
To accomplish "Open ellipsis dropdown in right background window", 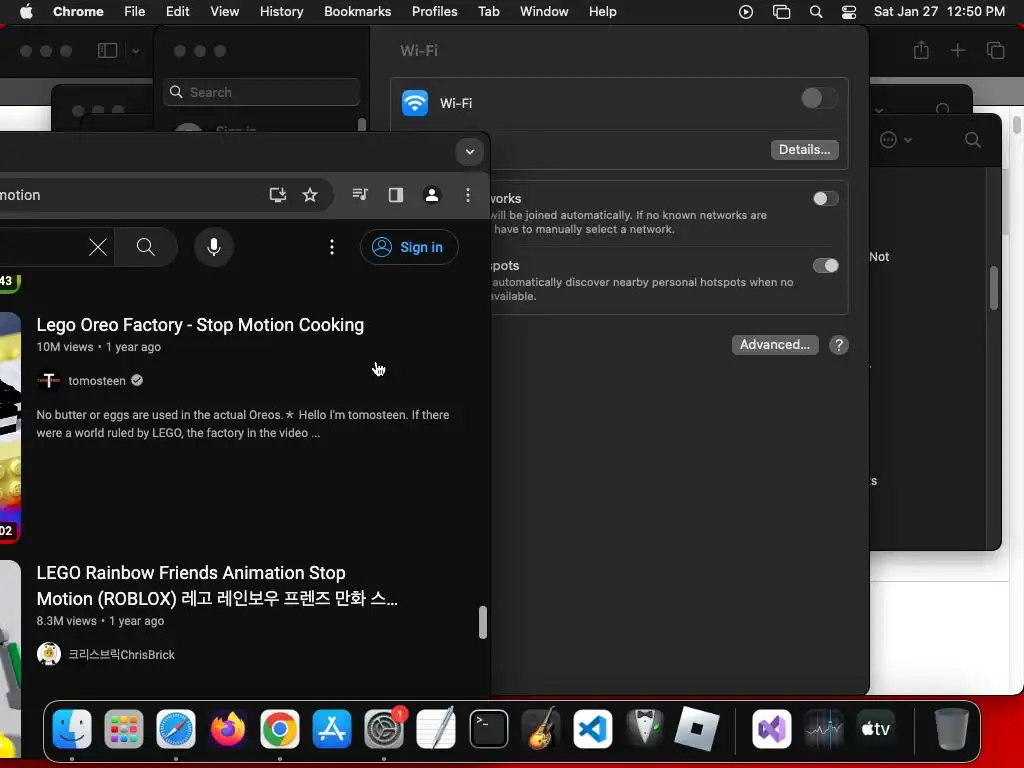I will click(895, 140).
